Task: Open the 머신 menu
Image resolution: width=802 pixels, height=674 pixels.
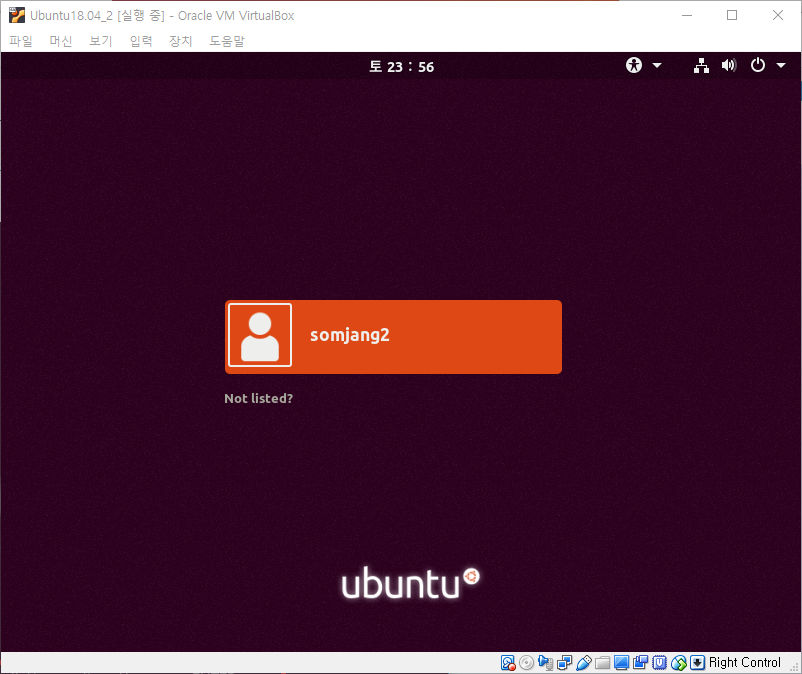Action: click(x=60, y=41)
